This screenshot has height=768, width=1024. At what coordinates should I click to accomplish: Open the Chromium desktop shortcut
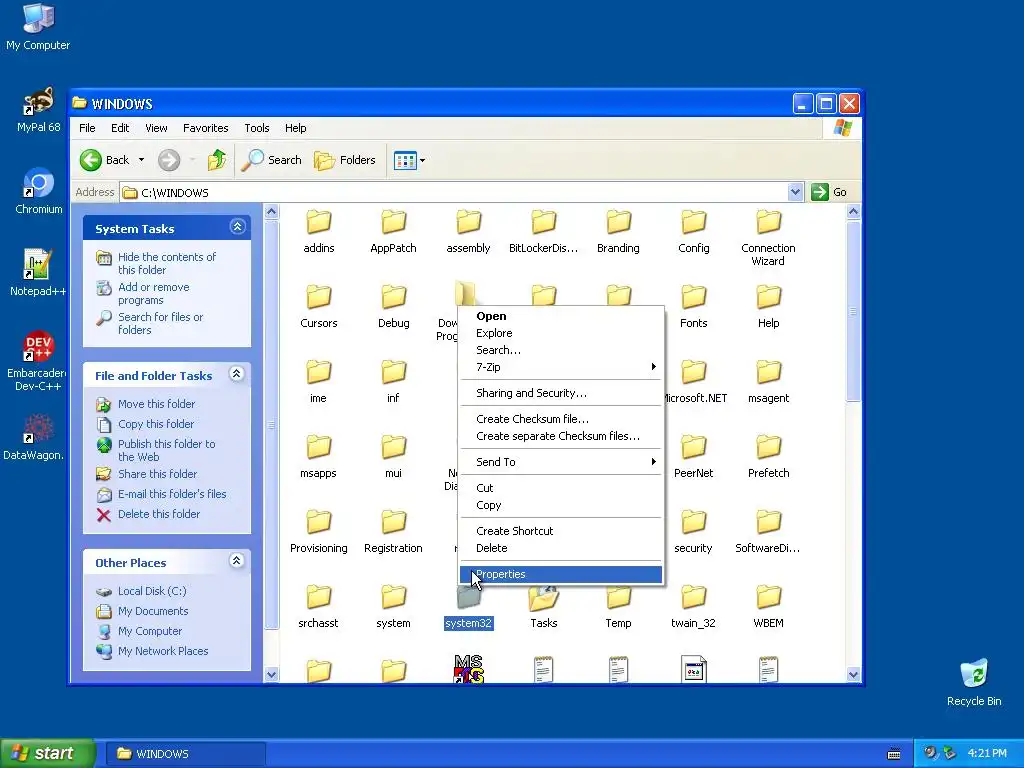coord(39,191)
